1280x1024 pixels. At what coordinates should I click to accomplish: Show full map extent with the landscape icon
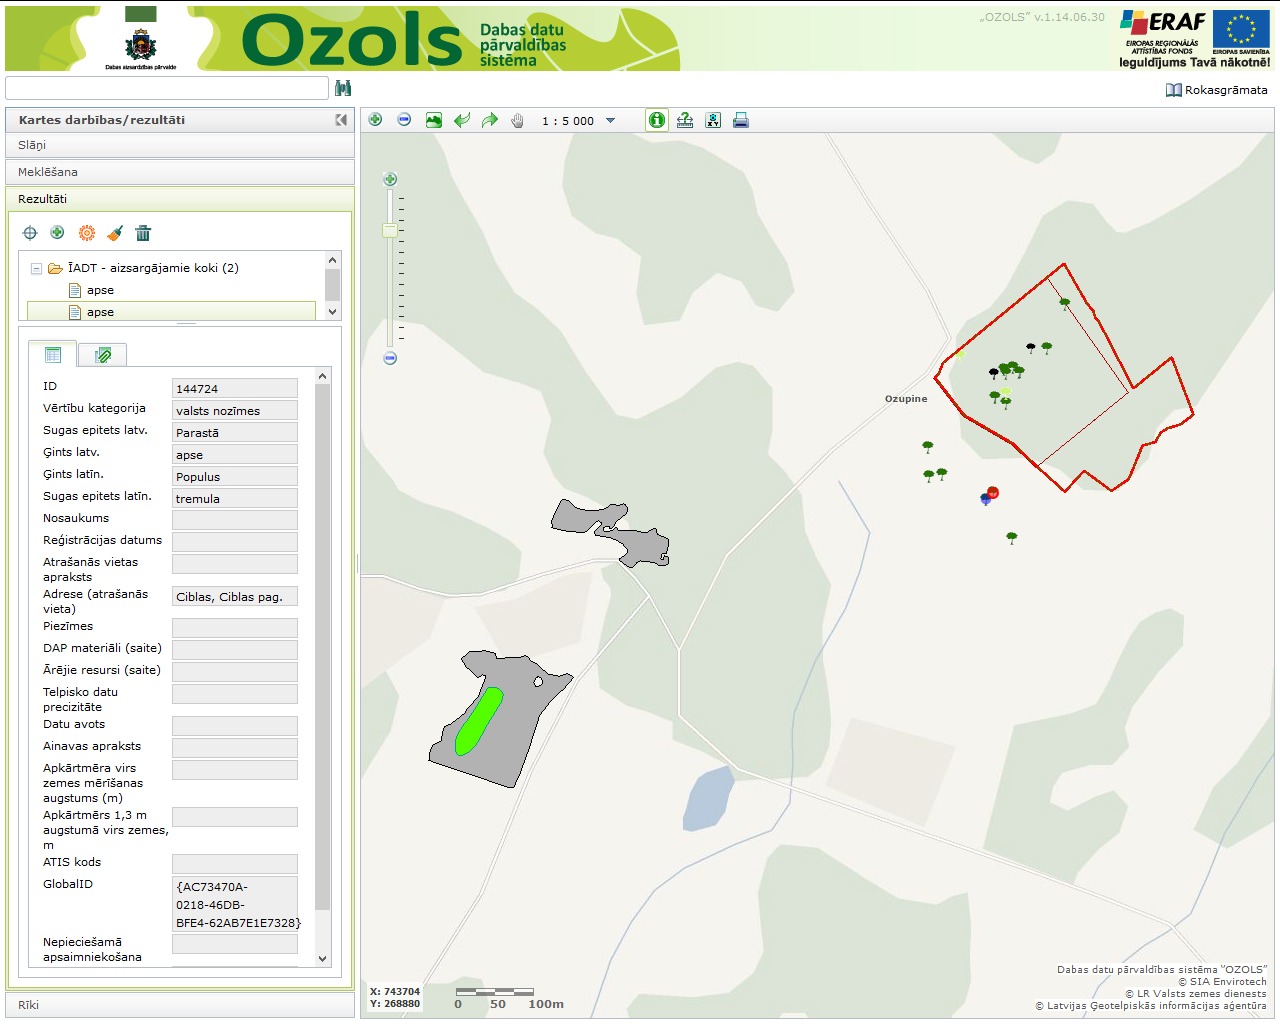coord(433,120)
